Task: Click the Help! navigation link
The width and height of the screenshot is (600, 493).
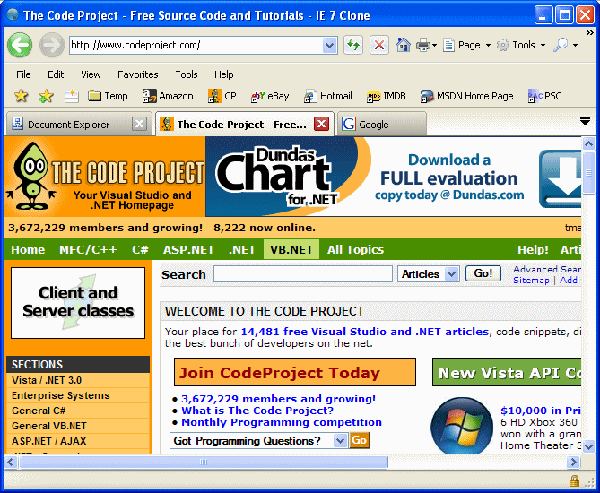Action: pos(533,250)
